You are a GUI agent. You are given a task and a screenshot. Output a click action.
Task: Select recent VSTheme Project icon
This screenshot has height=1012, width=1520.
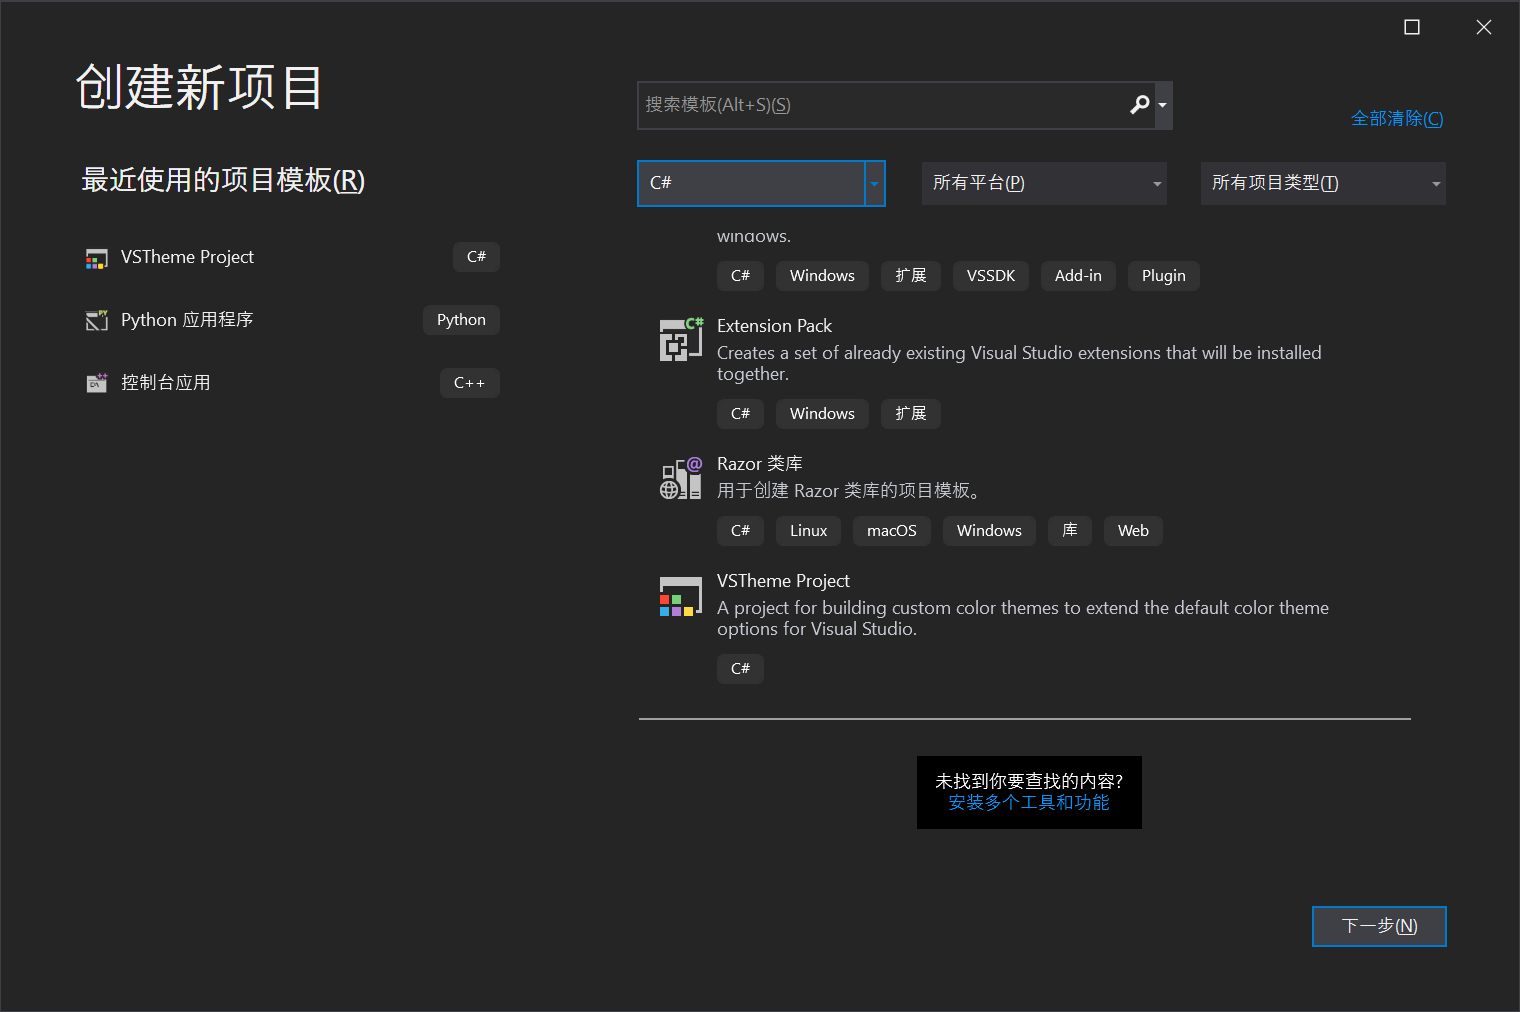pos(97,258)
